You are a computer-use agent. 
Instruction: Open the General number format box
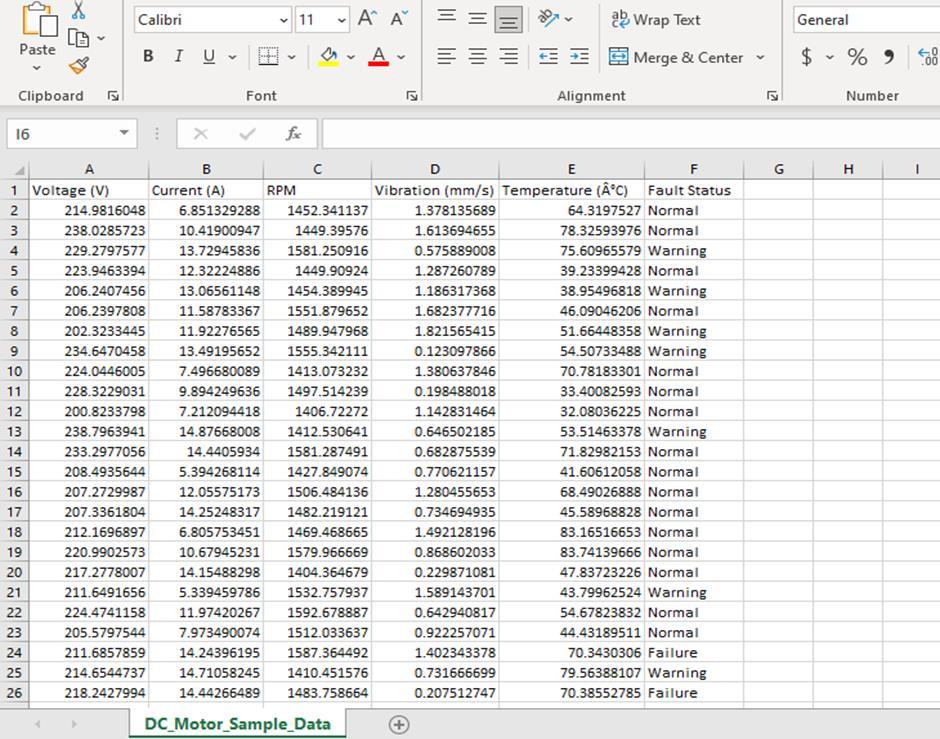pos(866,20)
